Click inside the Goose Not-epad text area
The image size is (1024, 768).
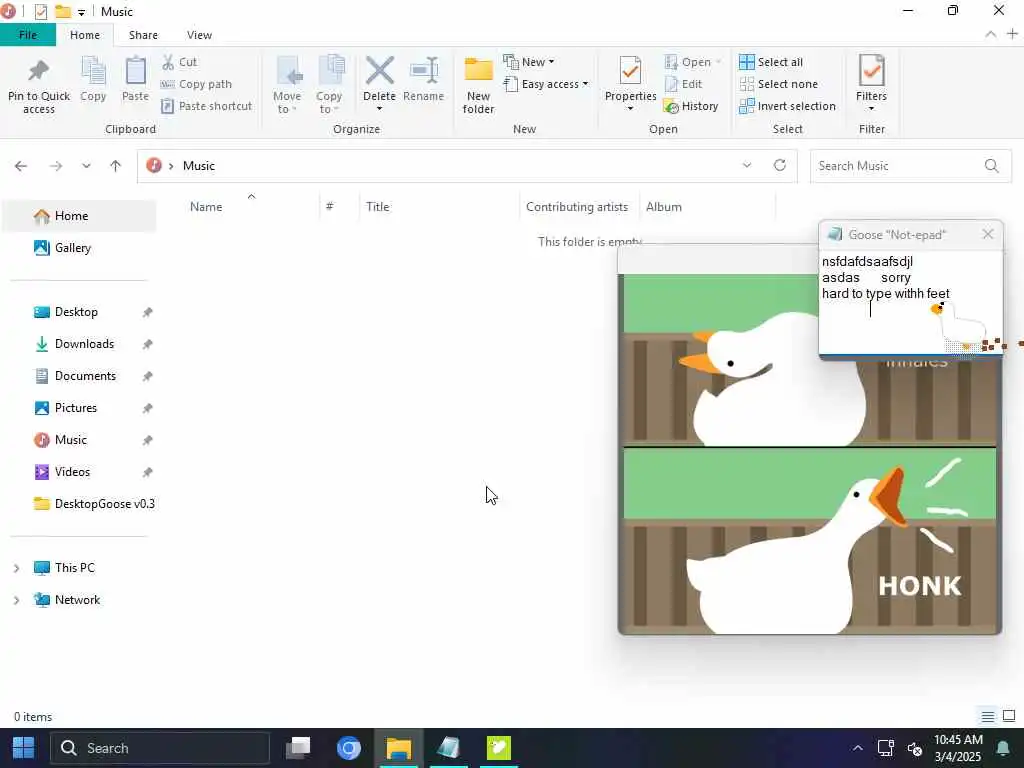[910, 302]
